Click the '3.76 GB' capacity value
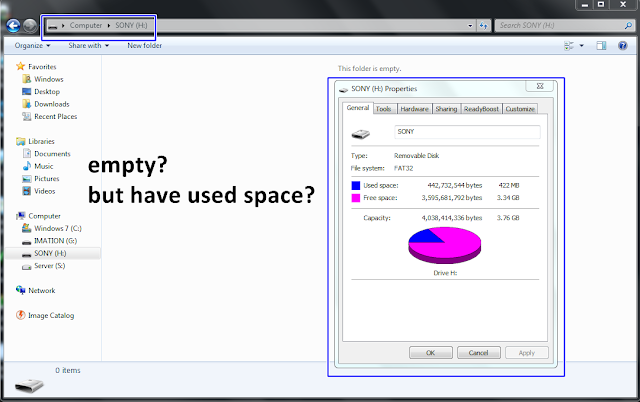640x402 pixels. coord(508,218)
